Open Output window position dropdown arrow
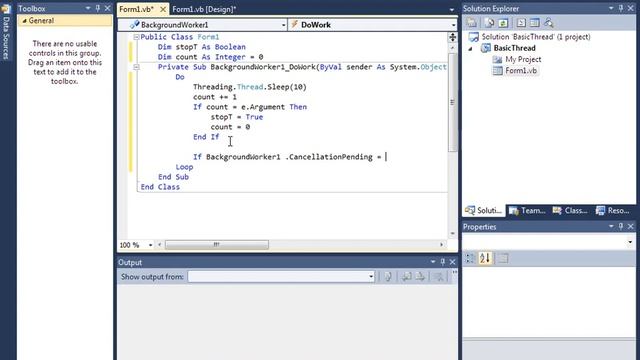 click(x=433, y=262)
